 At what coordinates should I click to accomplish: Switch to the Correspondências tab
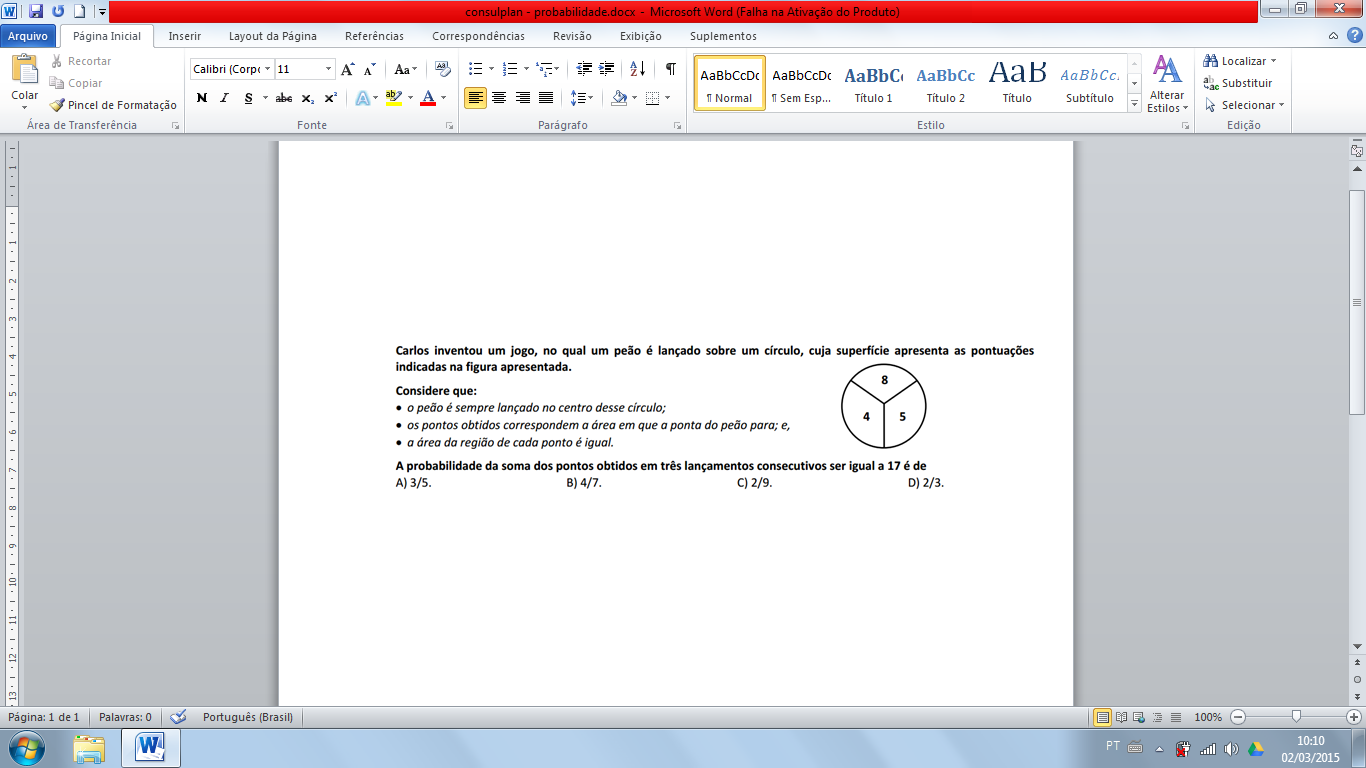coord(479,36)
